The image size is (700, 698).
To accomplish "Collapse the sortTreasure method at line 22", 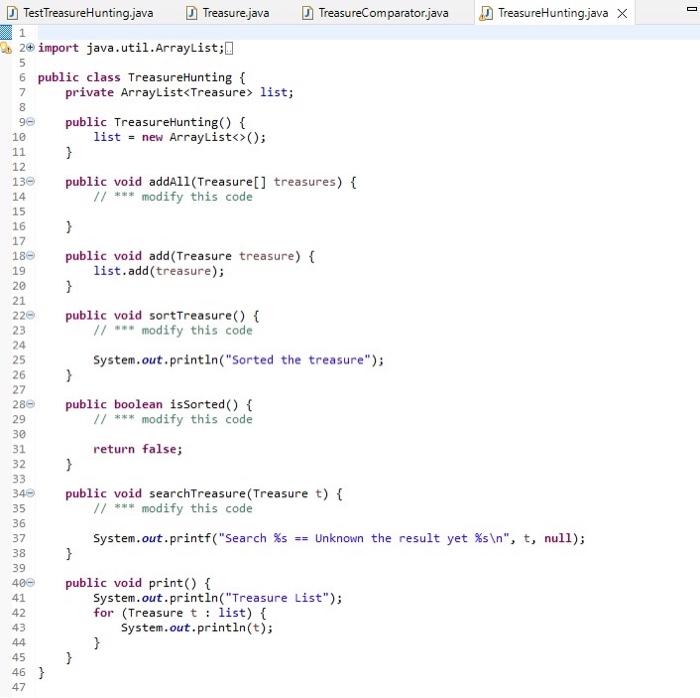I will point(30,315).
